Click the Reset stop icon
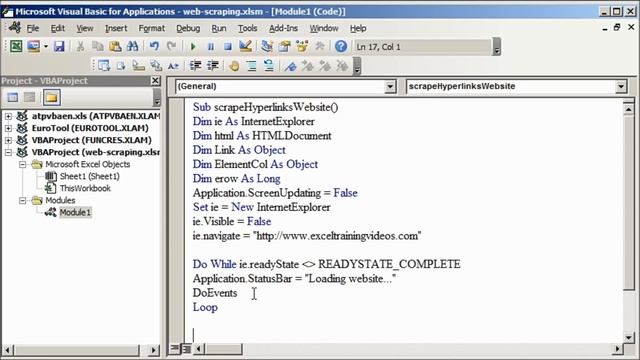640x360 pixels. [228, 47]
